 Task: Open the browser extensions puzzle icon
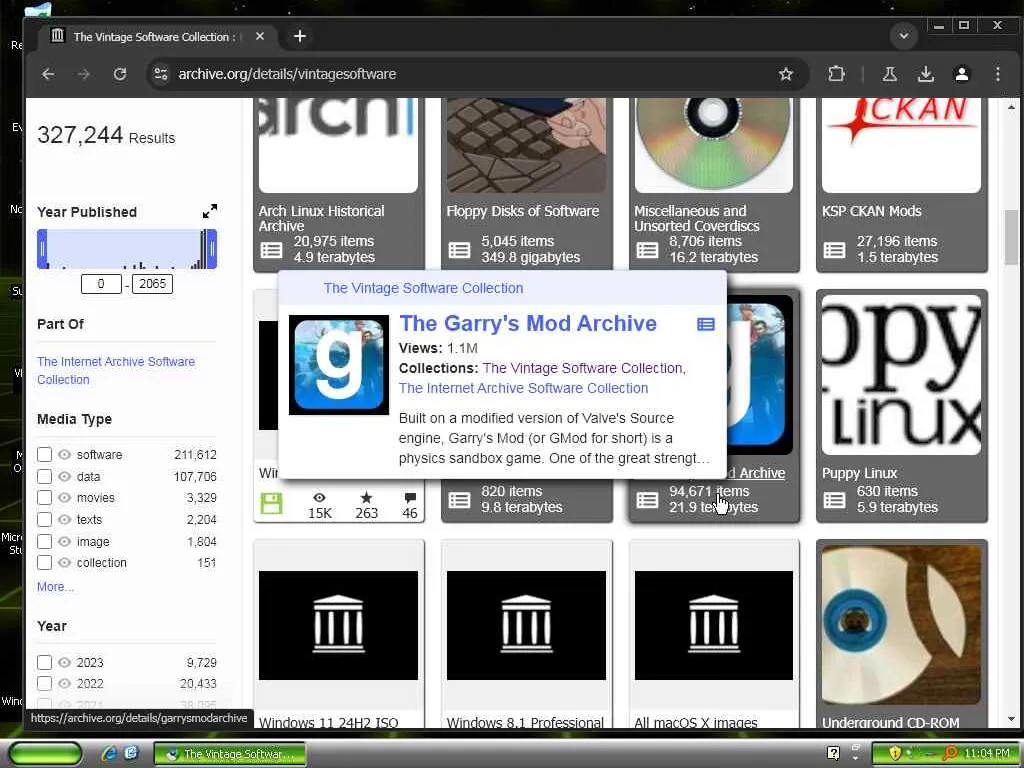(x=836, y=74)
